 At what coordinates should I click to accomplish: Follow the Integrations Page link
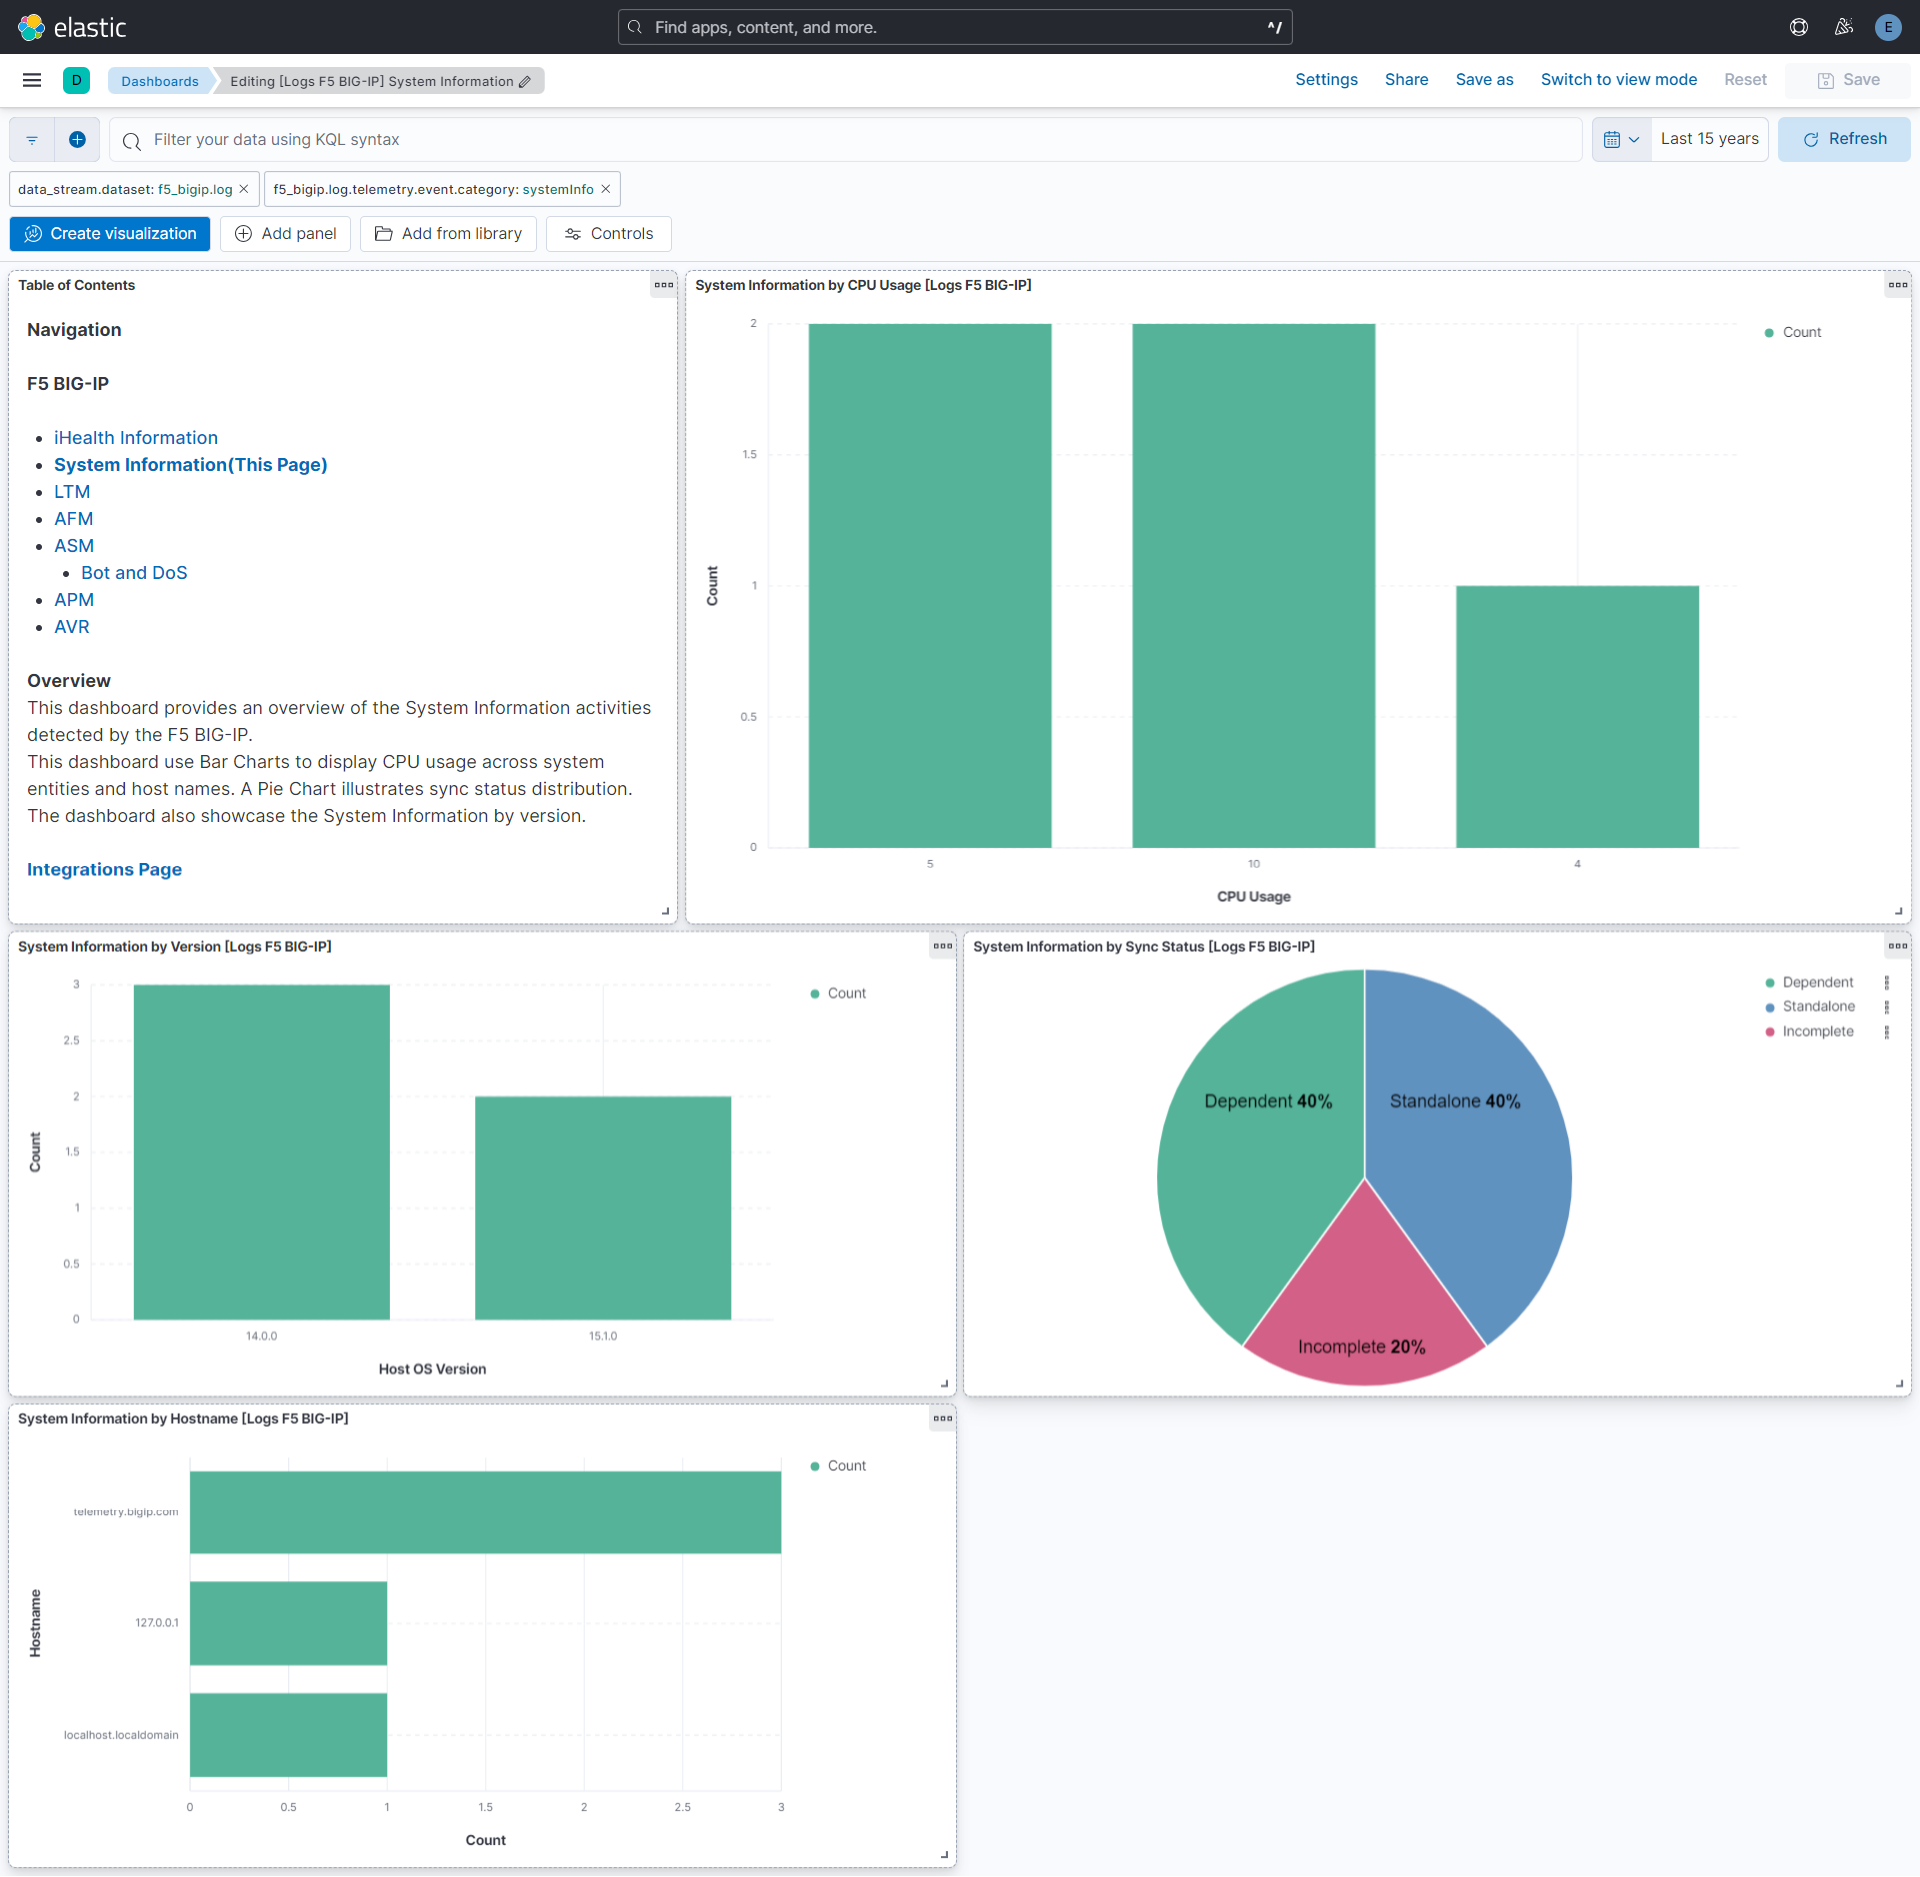[103, 869]
